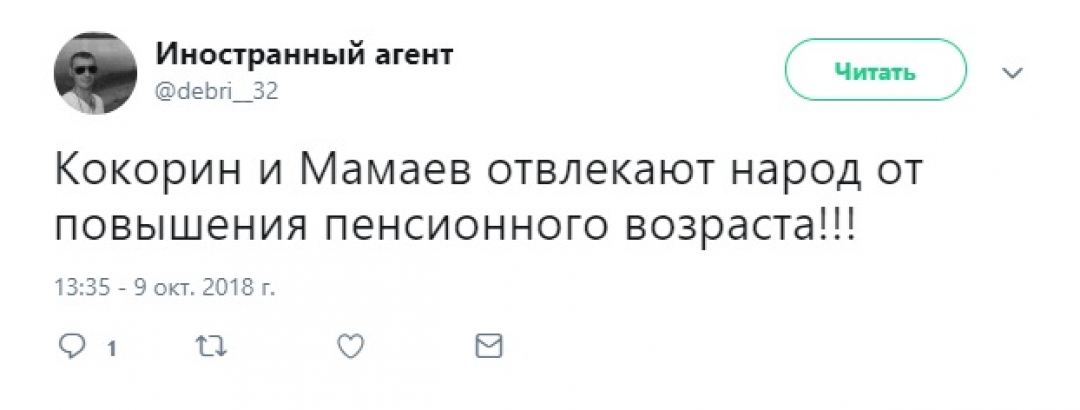The width and height of the screenshot is (1080, 410).
Task: Click the reply count number 1
Action: coord(112,349)
